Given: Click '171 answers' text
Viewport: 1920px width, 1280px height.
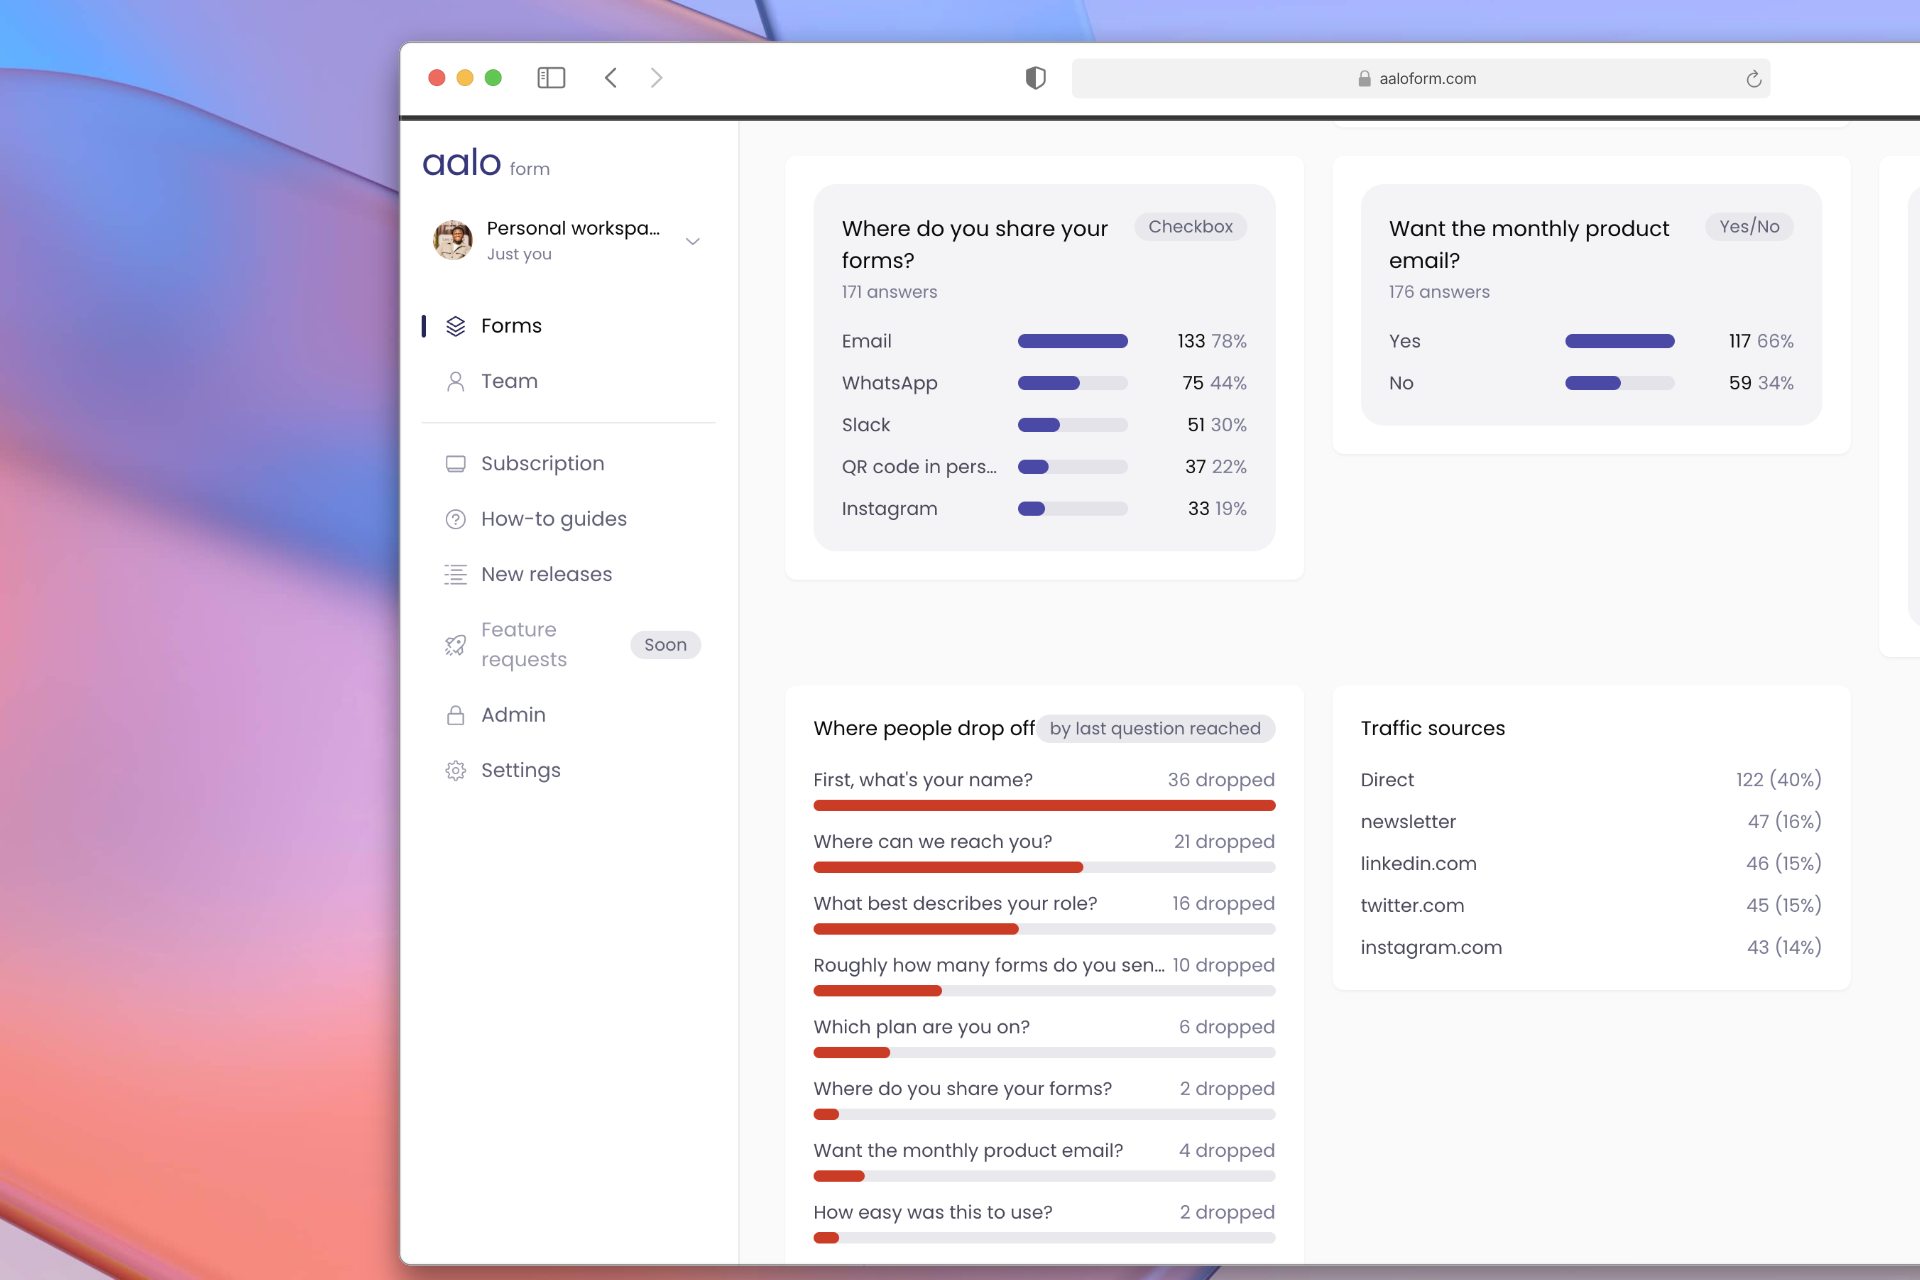Looking at the screenshot, I should pyautogui.click(x=889, y=292).
